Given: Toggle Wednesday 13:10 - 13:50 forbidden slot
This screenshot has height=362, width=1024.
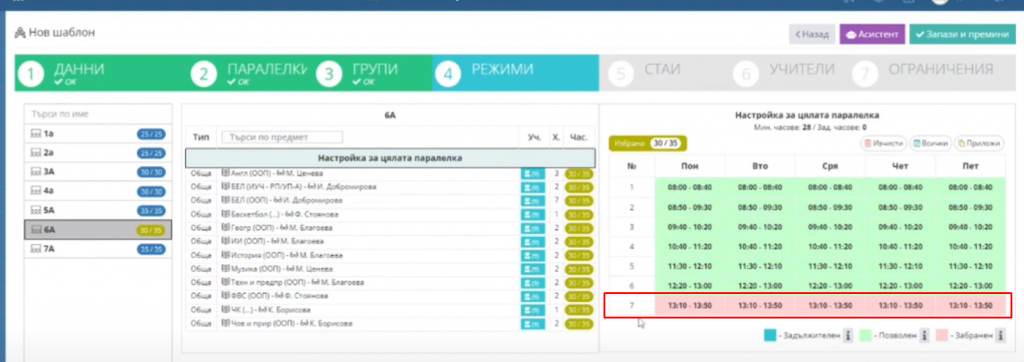Looking at the screenshot, I should 830,306.
